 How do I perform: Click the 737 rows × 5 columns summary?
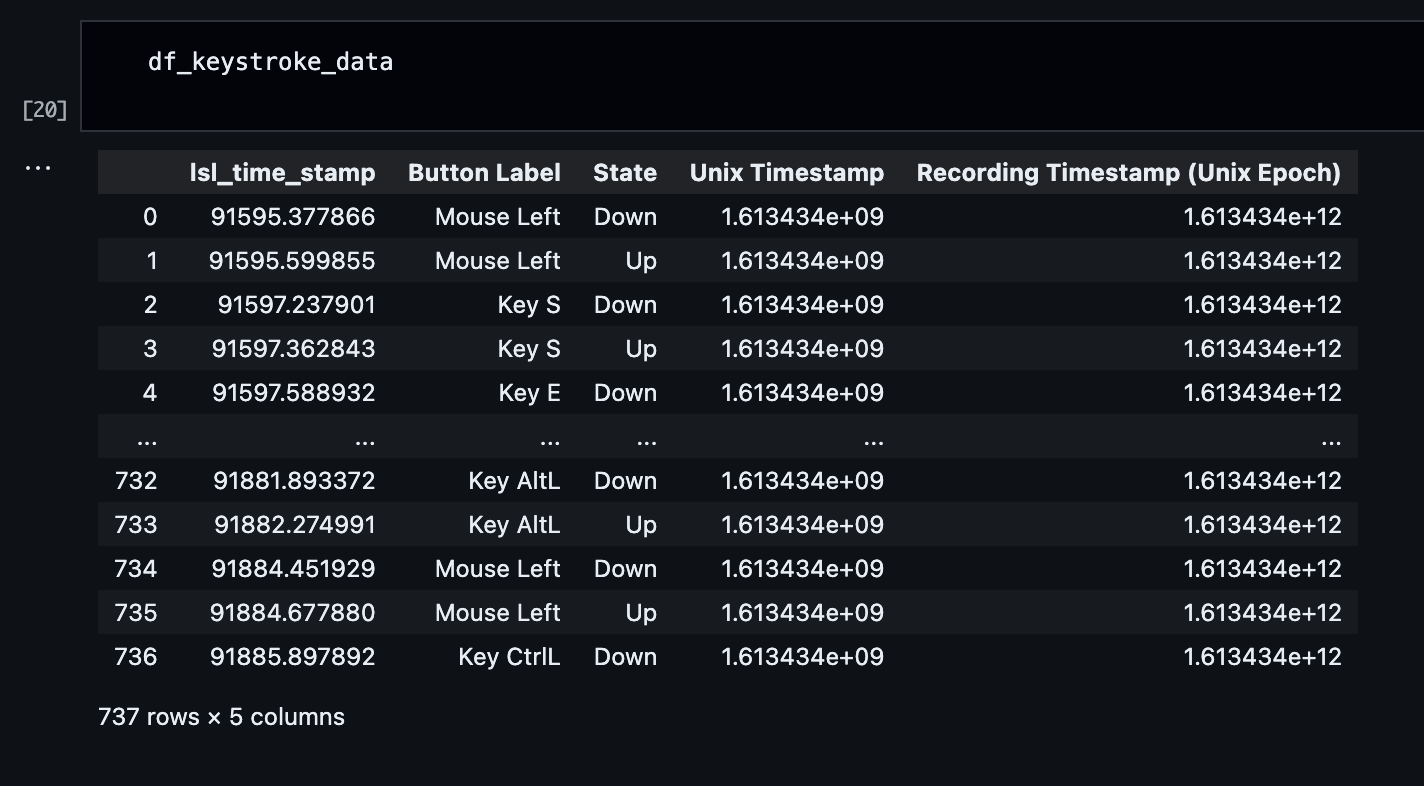click(x=221, y=717)
